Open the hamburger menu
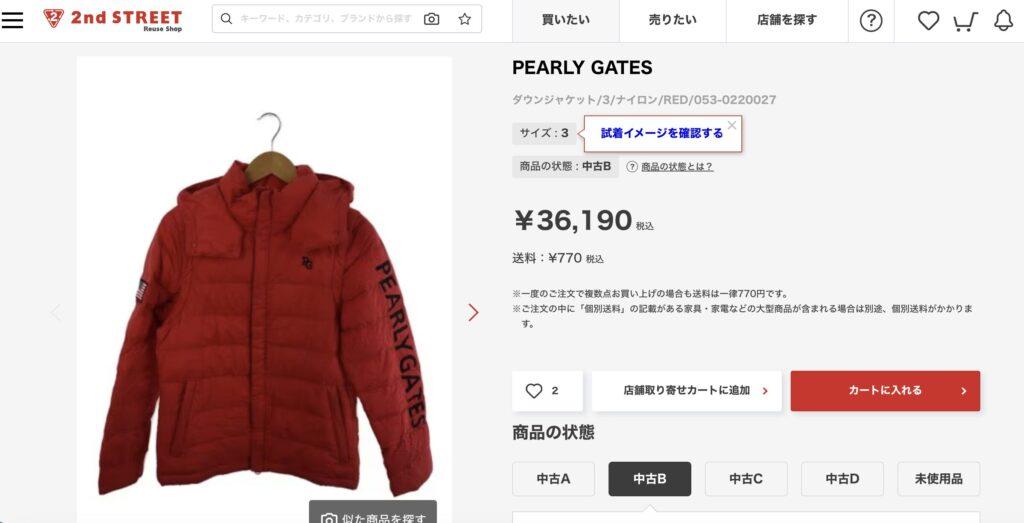The width and height of the screenshot is (1024, 523). tap(12, 20)
